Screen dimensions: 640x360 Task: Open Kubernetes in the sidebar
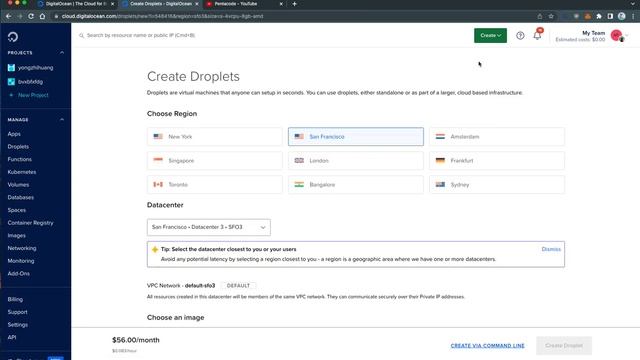[22, 172]
